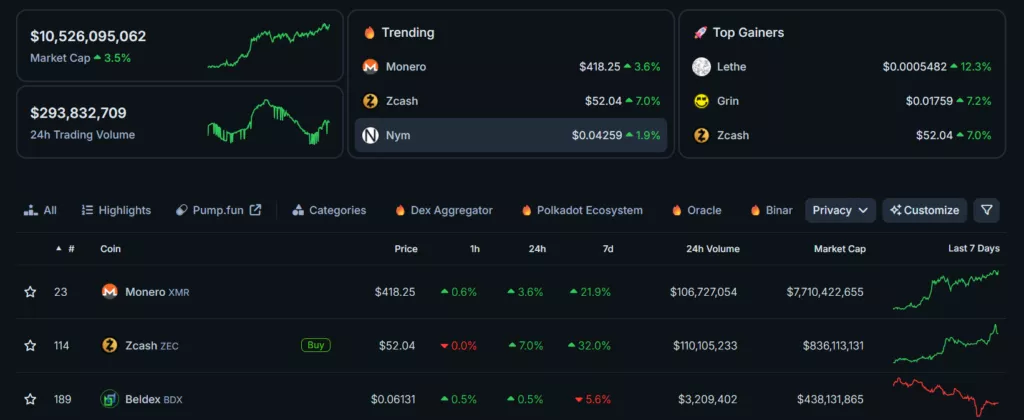Click the Nym logo icon in Trending
The height and width of the screenshot is (420, 1024).
coord(369,135)
